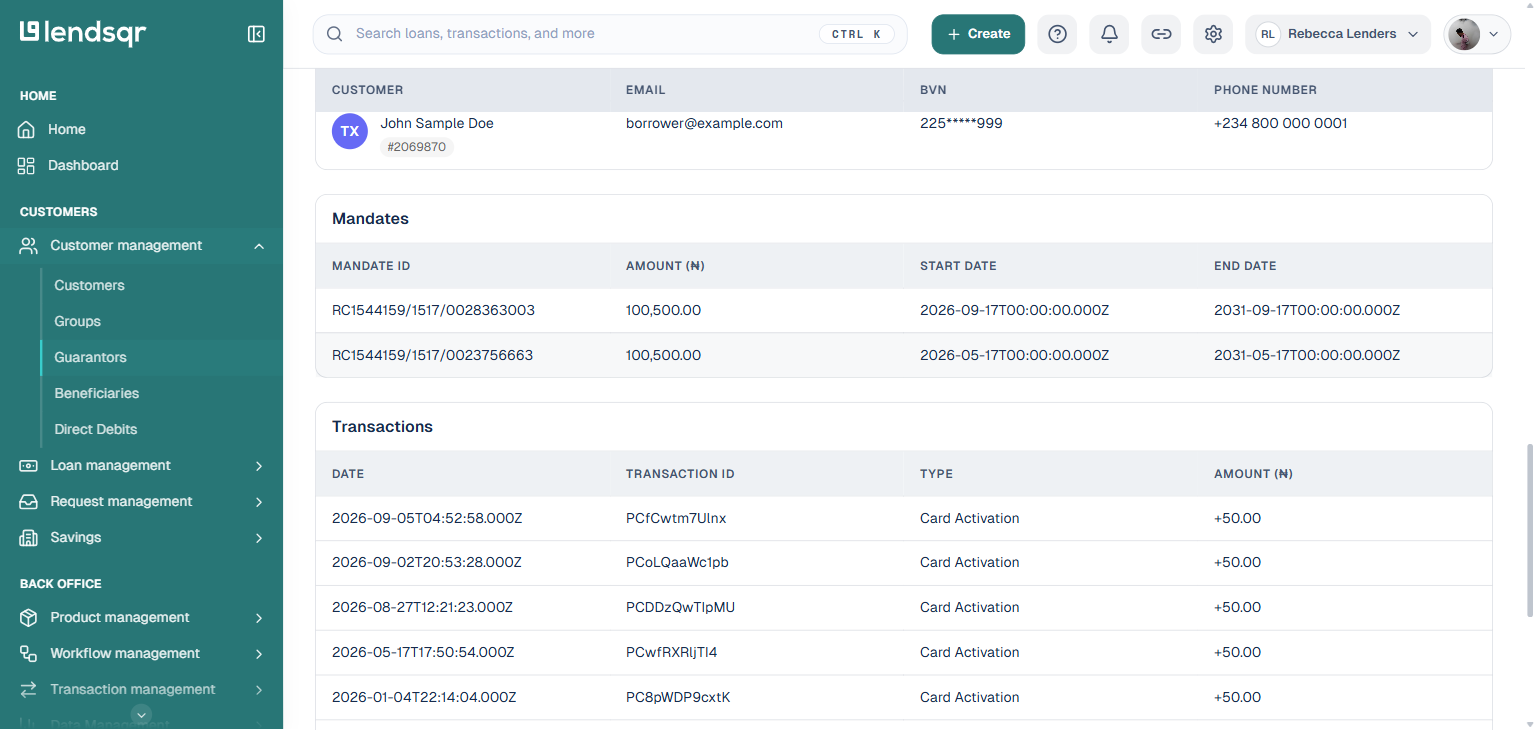1535x730 pixels.
Task: Click mandate ID RC1544159/1517/0028363003
Action: point(433,311)
